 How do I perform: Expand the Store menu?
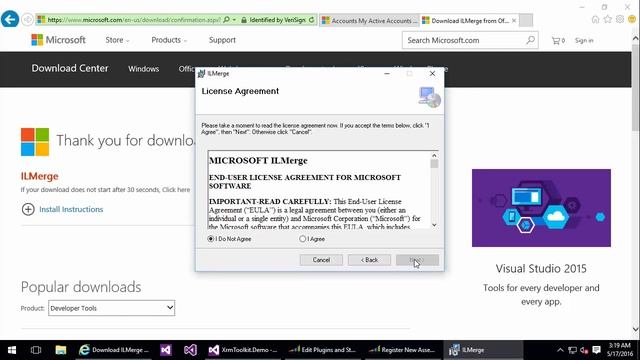point(117,40)
